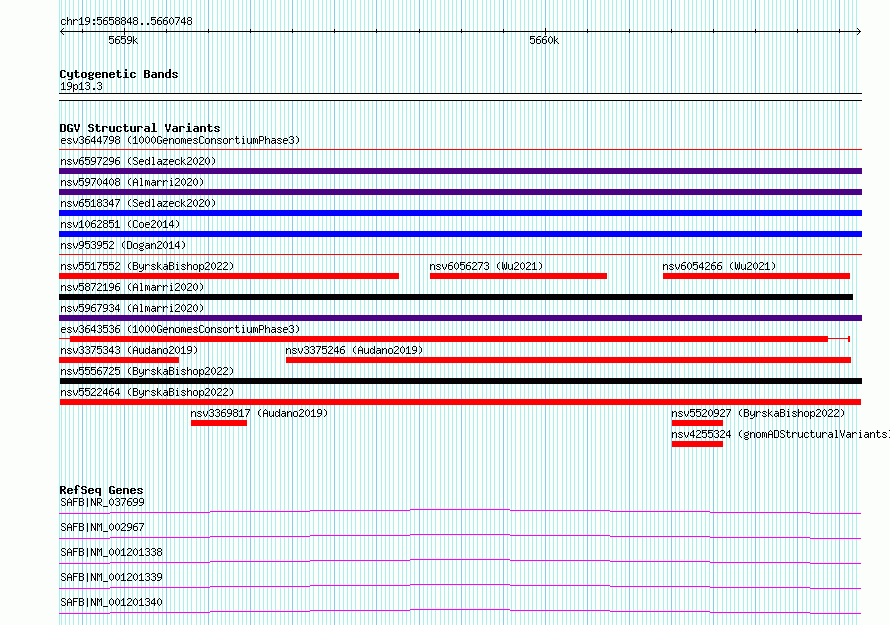This screenshot has height=625, width=890.
Task: Open variant nsv953952 (Dogan2014)
Action: point(123,245)
